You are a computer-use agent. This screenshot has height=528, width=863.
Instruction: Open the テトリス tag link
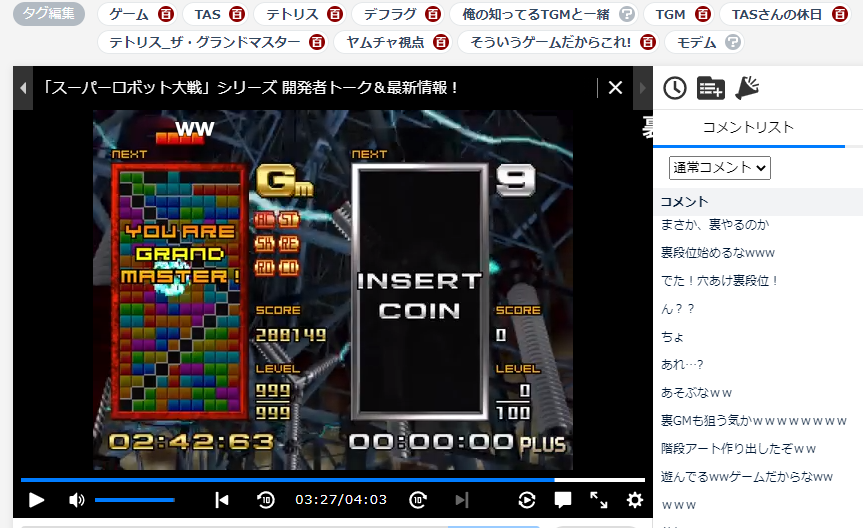[292, 14]
